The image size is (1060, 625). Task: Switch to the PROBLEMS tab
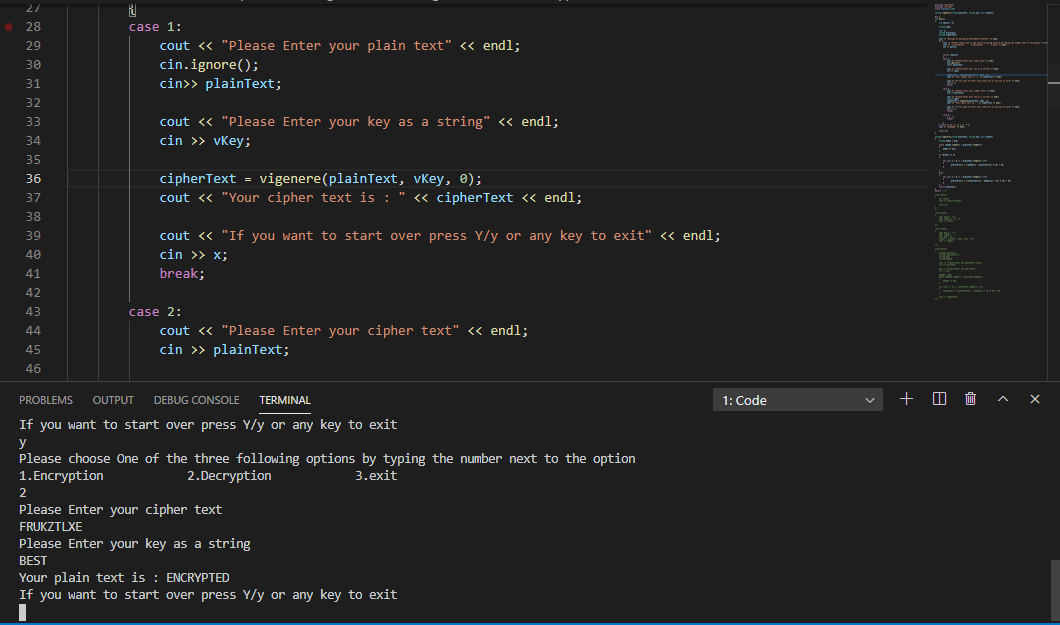[x=46, y=400]
